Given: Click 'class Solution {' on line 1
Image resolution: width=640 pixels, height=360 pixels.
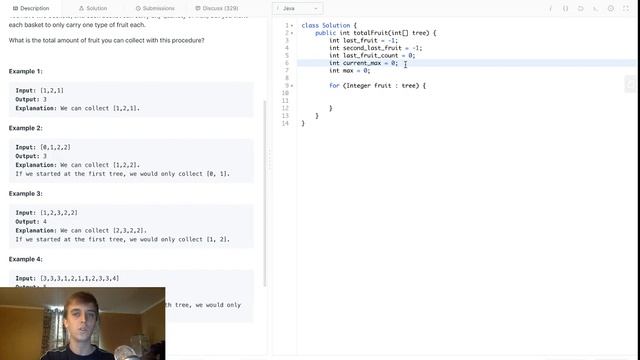Looking at the screenshot, I should (x=329, y=25).
